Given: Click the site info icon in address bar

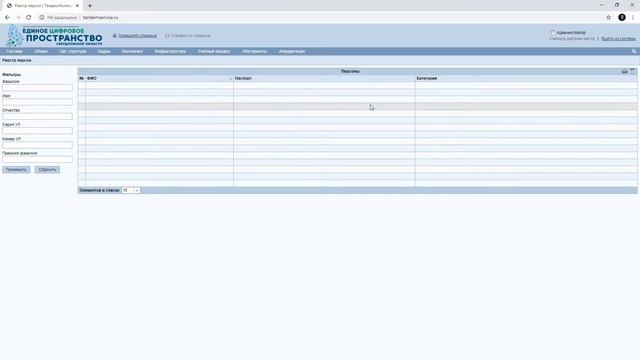Looking at the screenshot, I should (x=42, y=18).
